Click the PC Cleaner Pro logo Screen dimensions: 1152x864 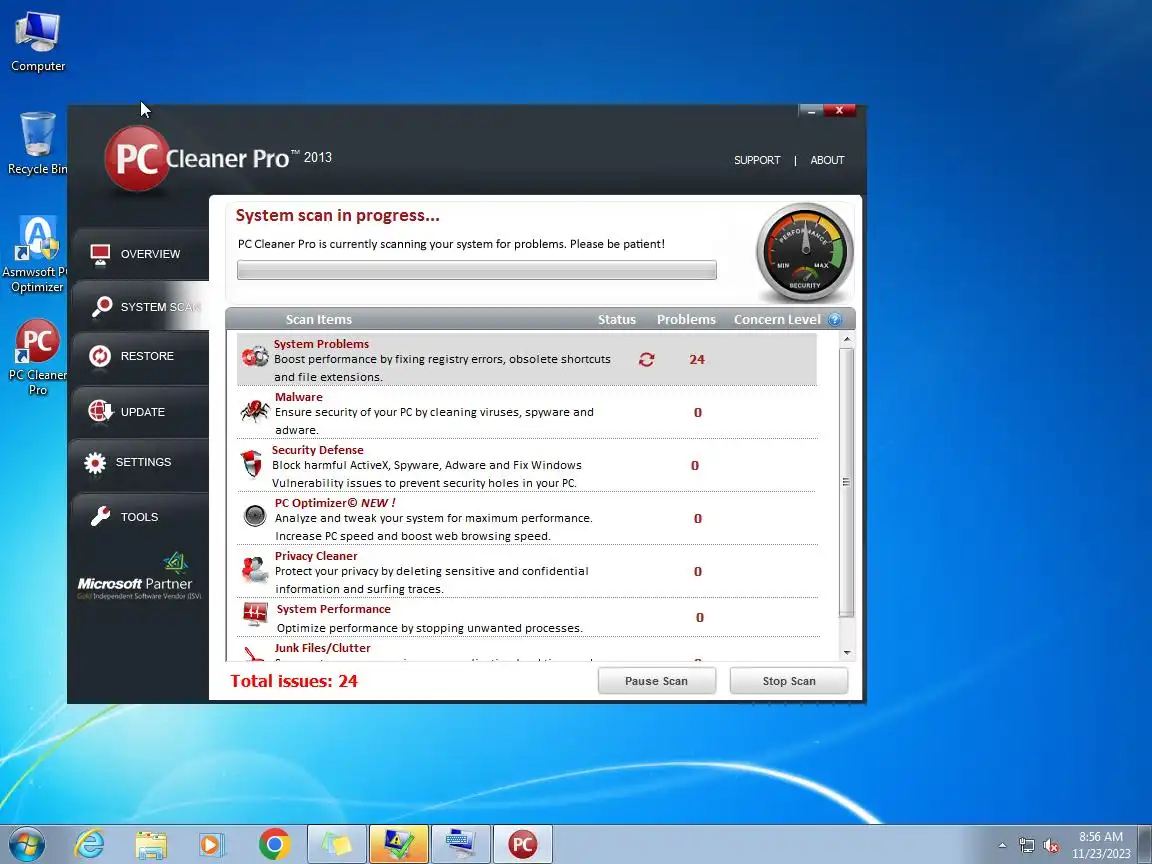pyautogui.click(x=217, y=158)
